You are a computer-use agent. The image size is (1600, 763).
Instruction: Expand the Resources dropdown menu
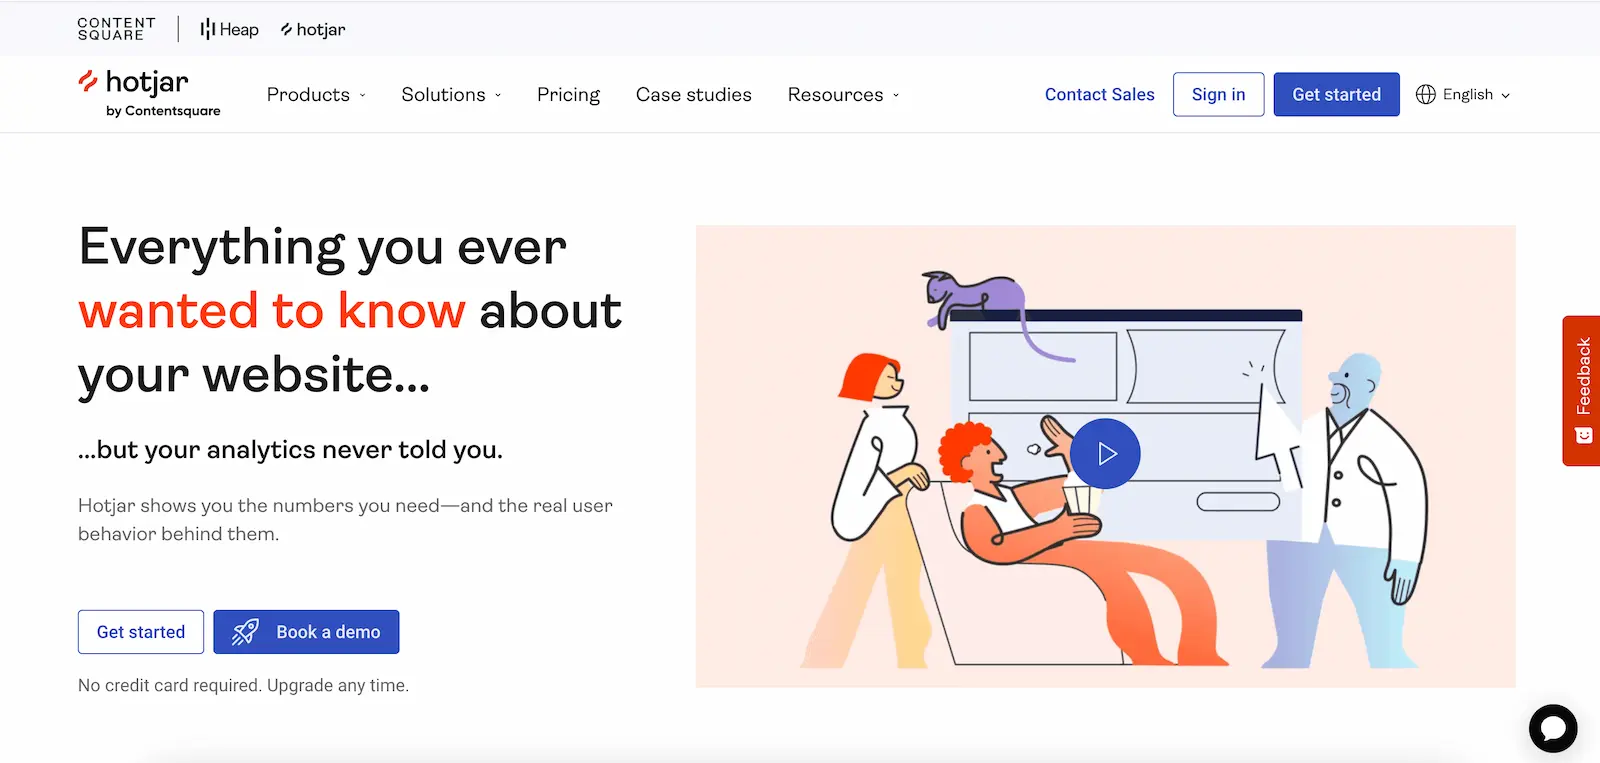point(843,94)
